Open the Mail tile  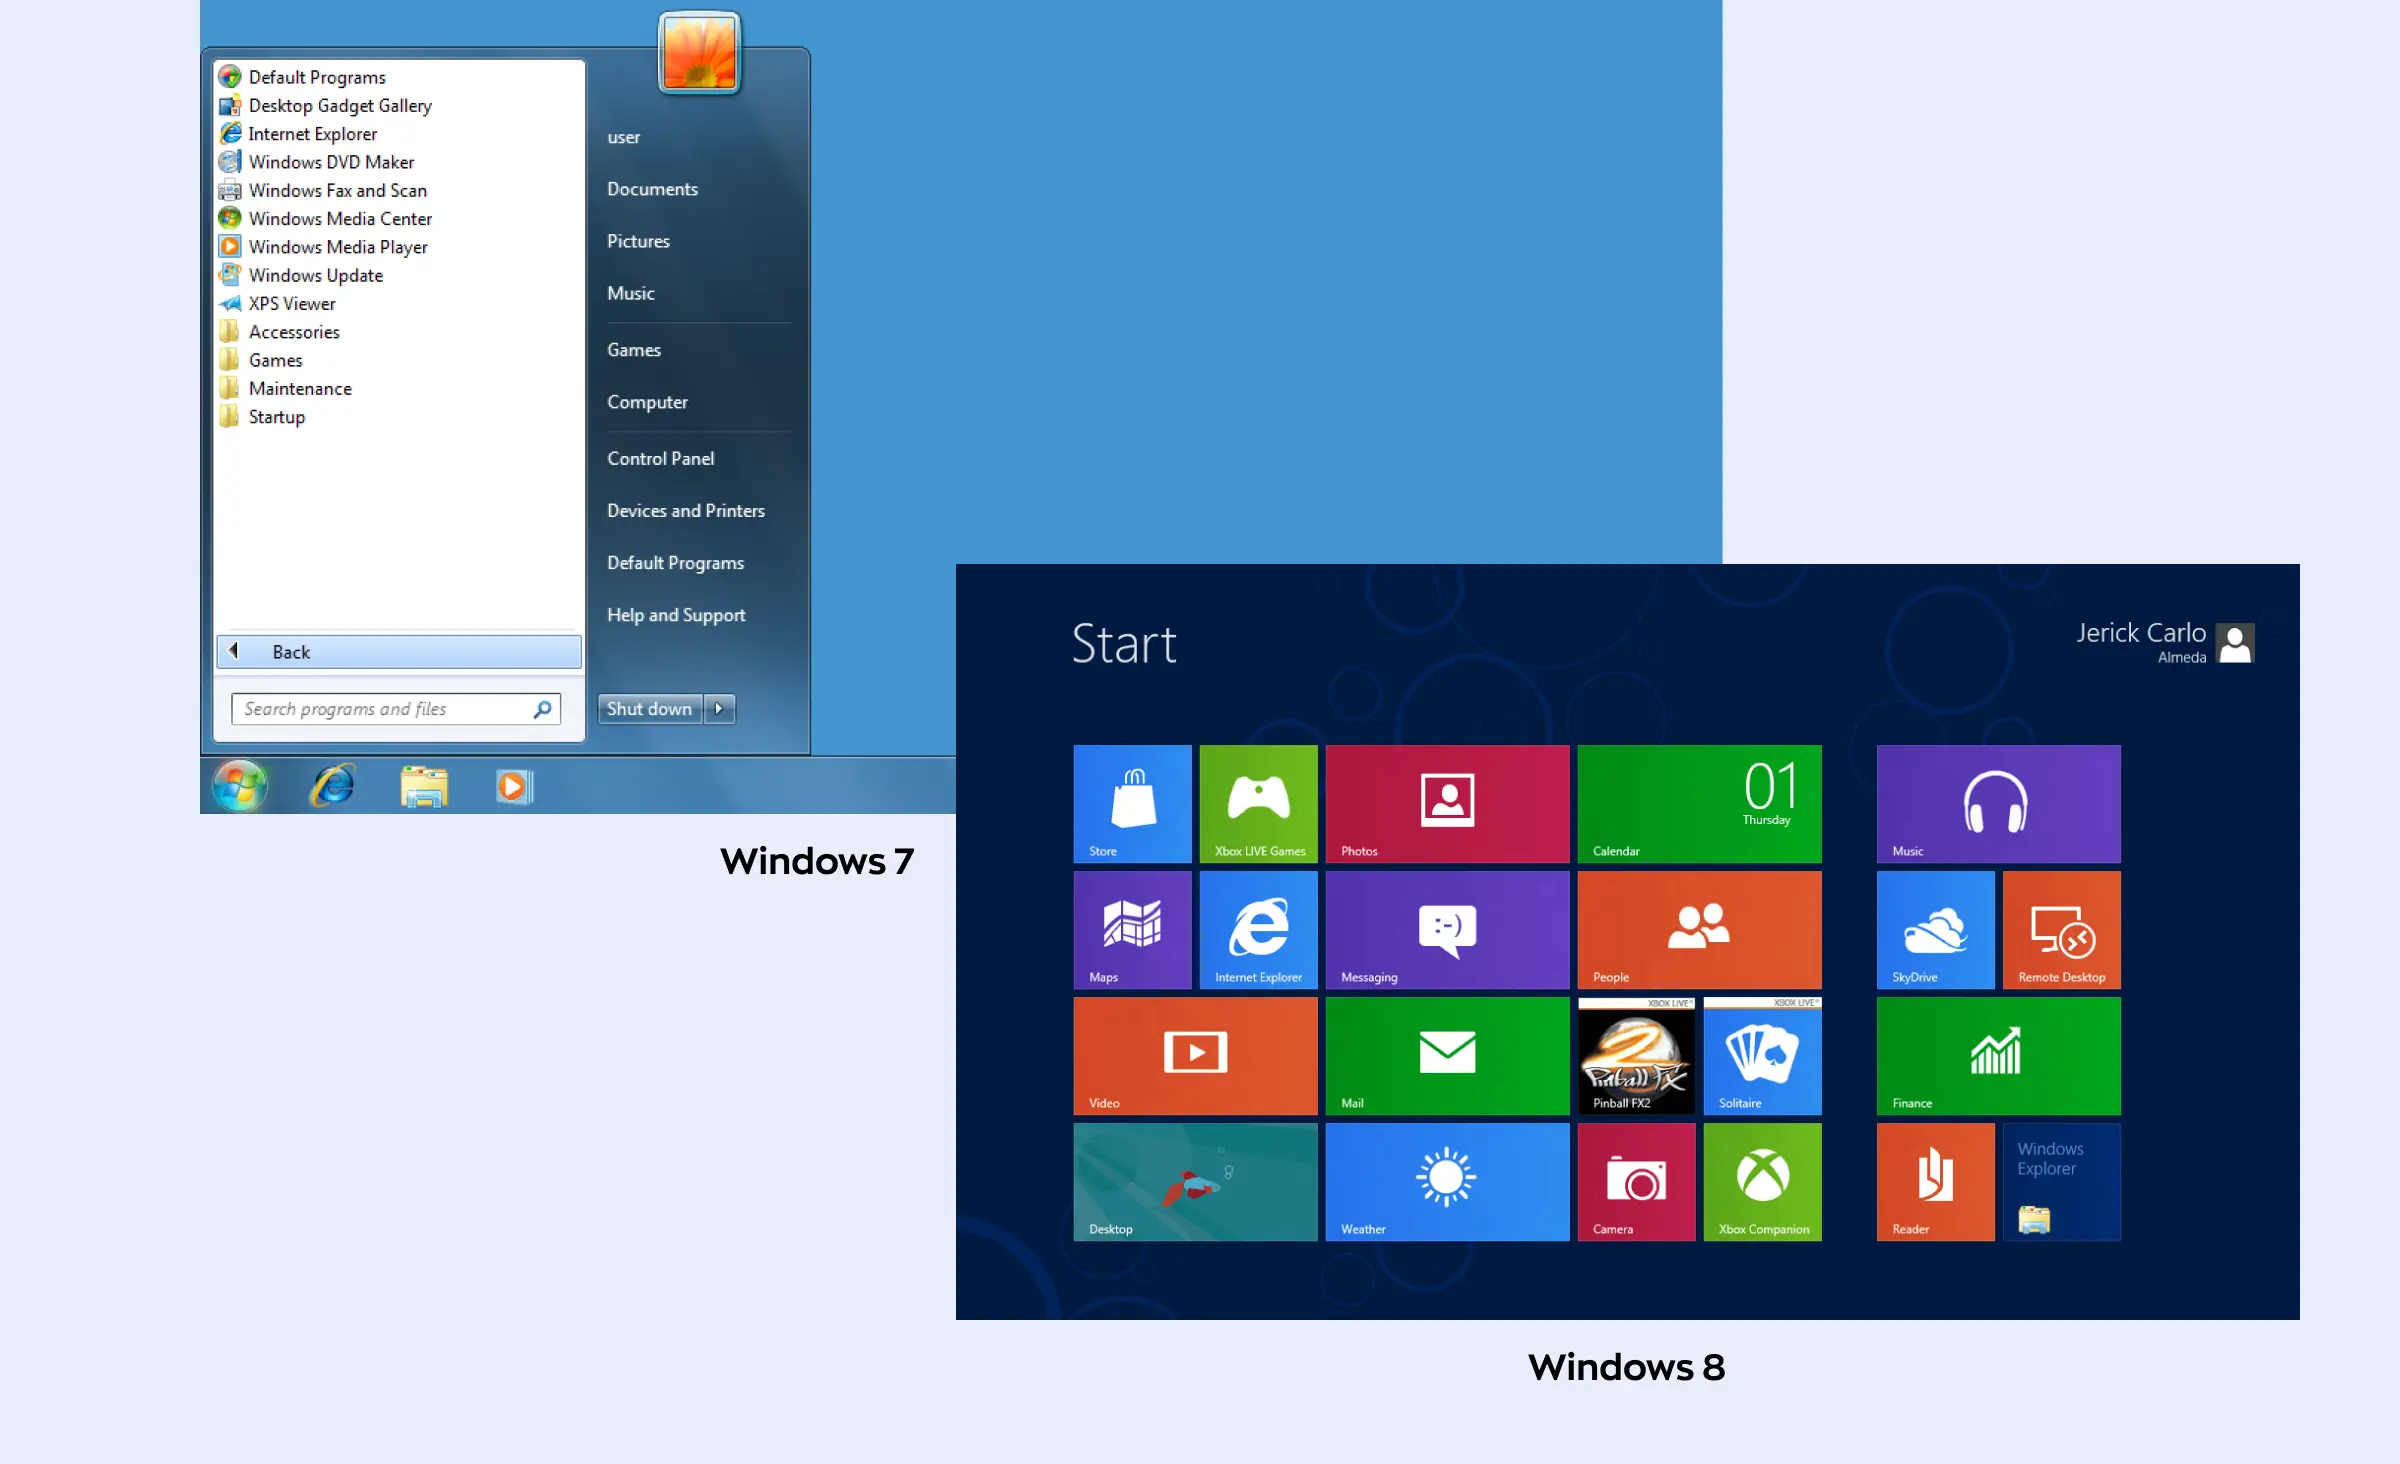click(x=1447, y=1055)
